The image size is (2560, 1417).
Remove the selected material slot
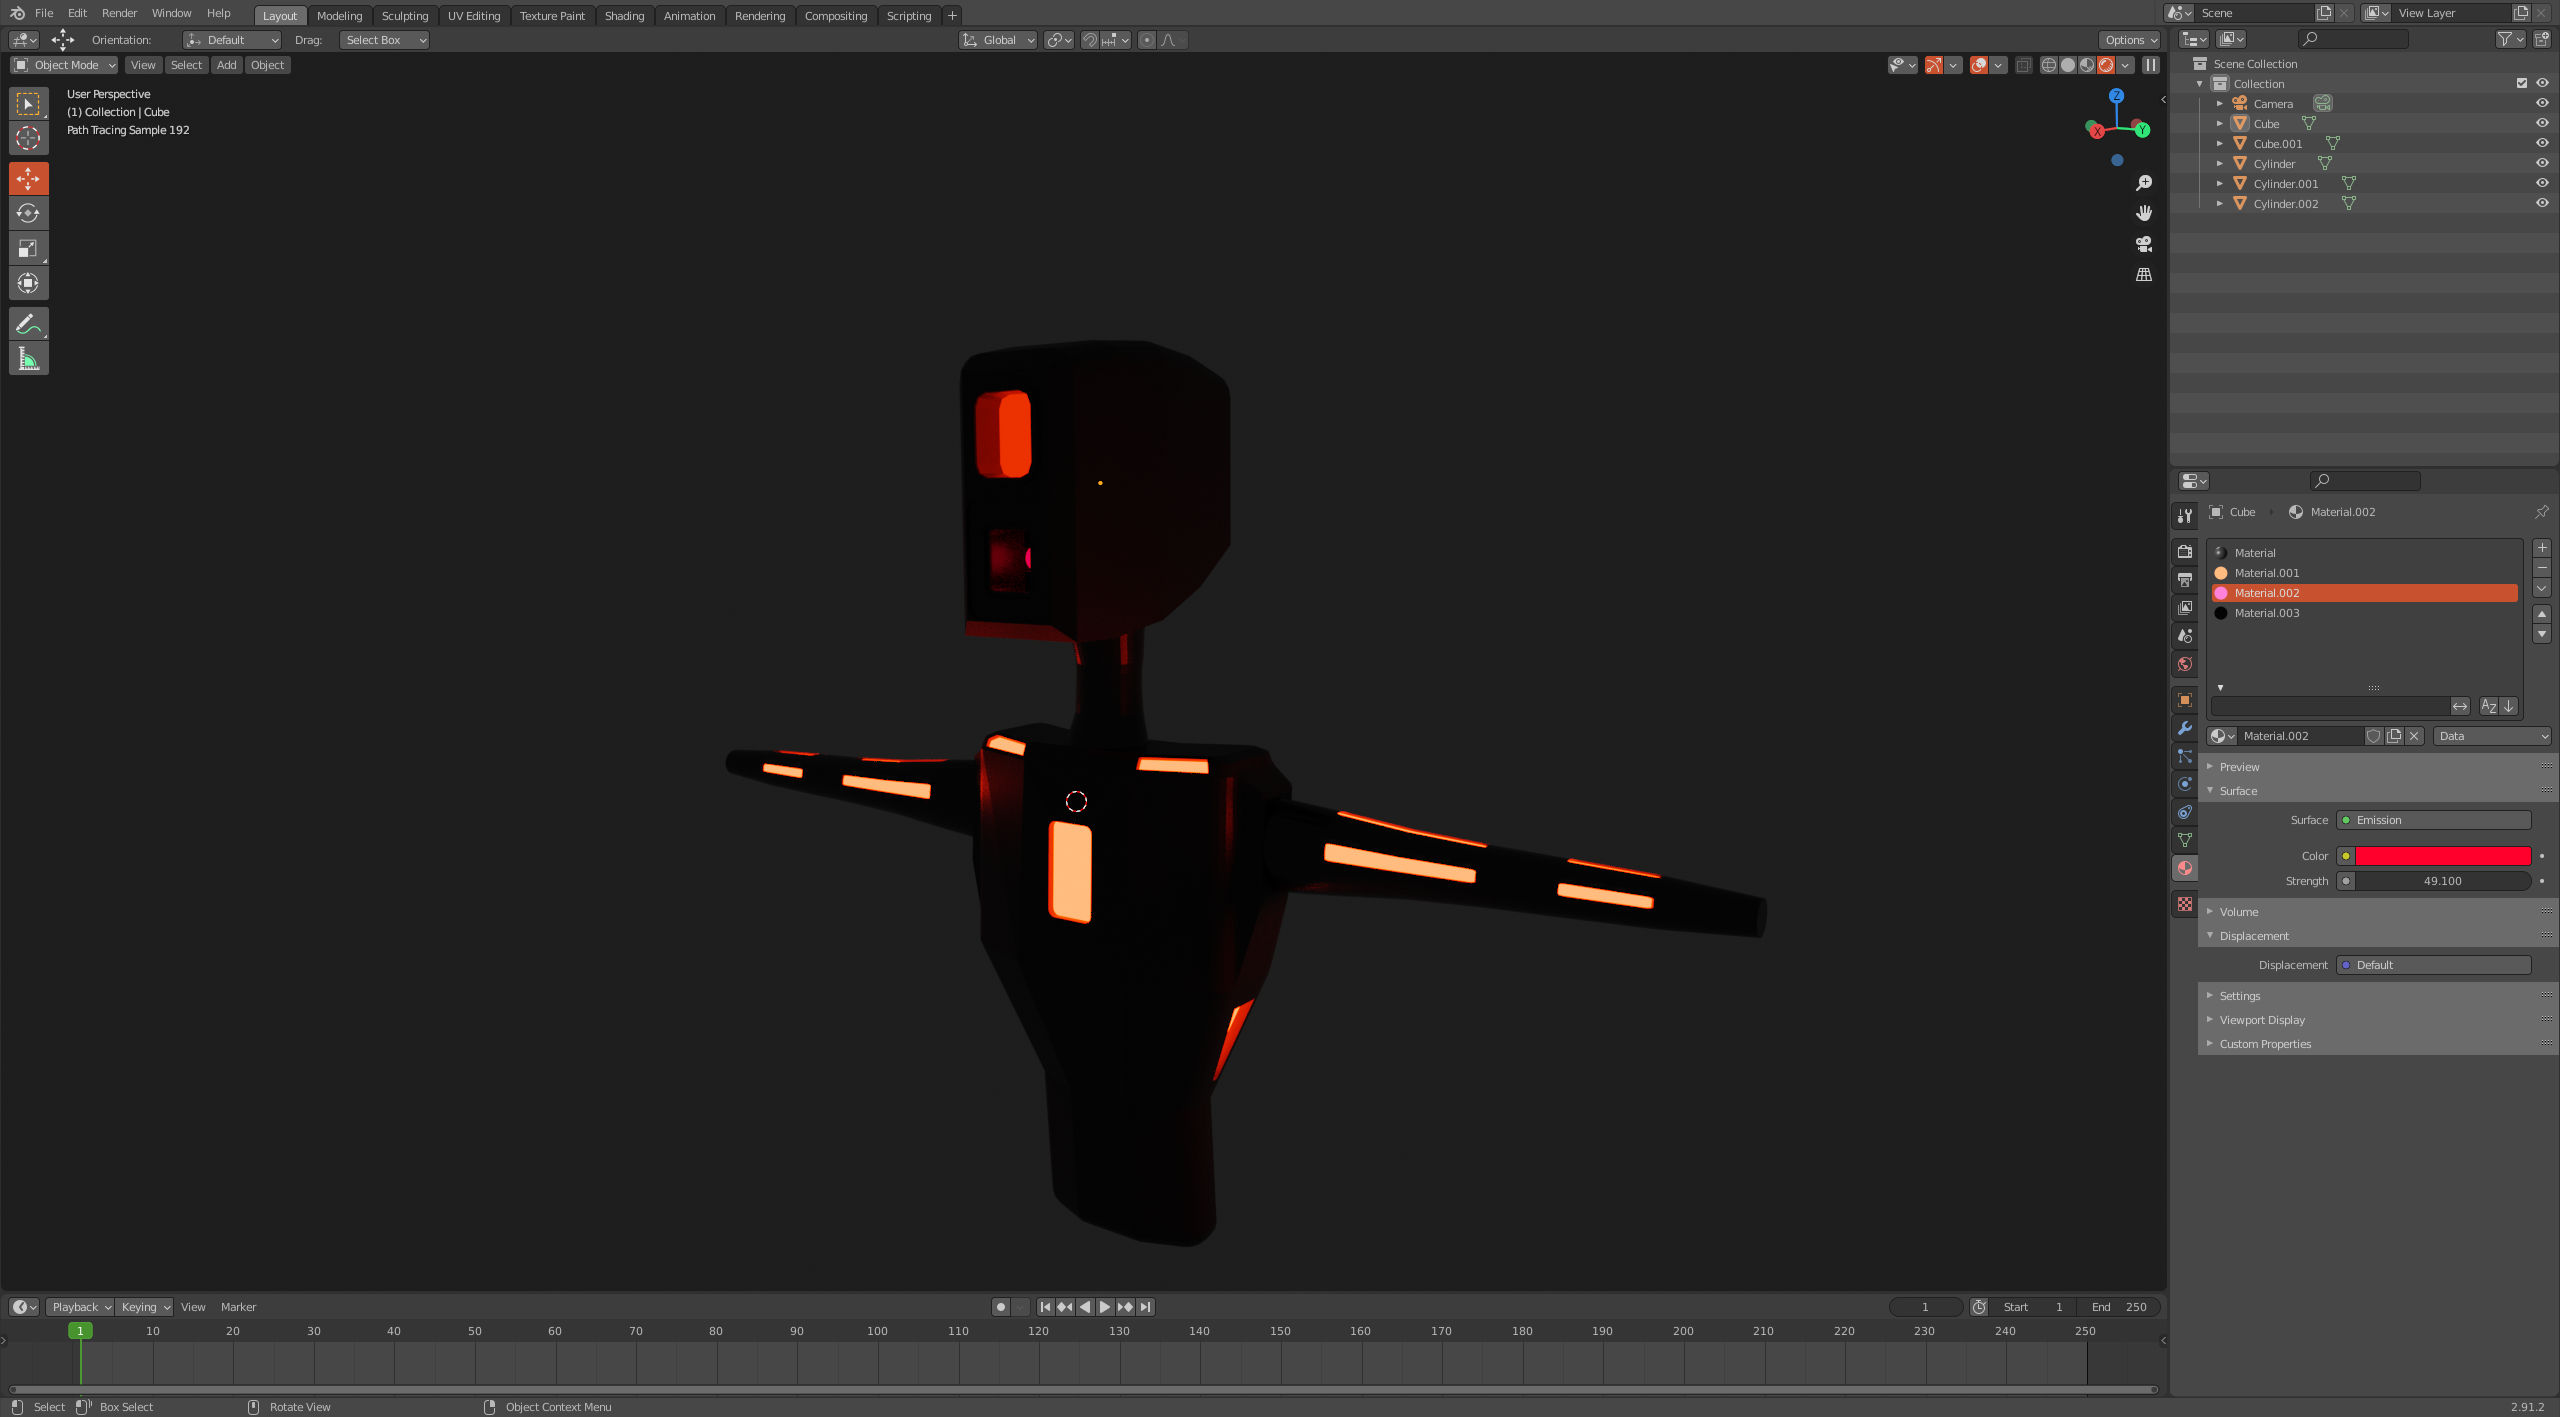pos(2542,568)
